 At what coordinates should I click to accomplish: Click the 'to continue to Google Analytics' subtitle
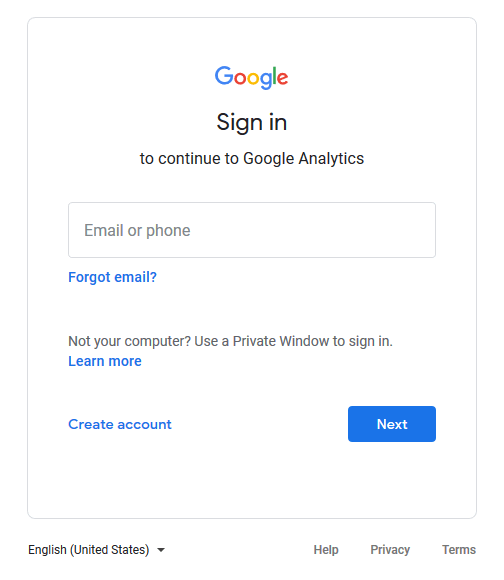click(251, 159)
